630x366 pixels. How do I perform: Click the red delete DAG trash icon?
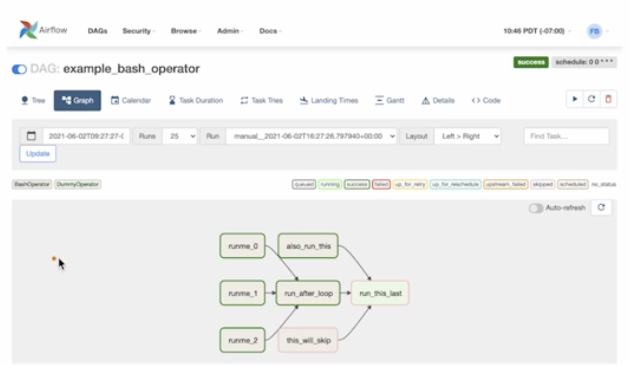pos(608,99)
